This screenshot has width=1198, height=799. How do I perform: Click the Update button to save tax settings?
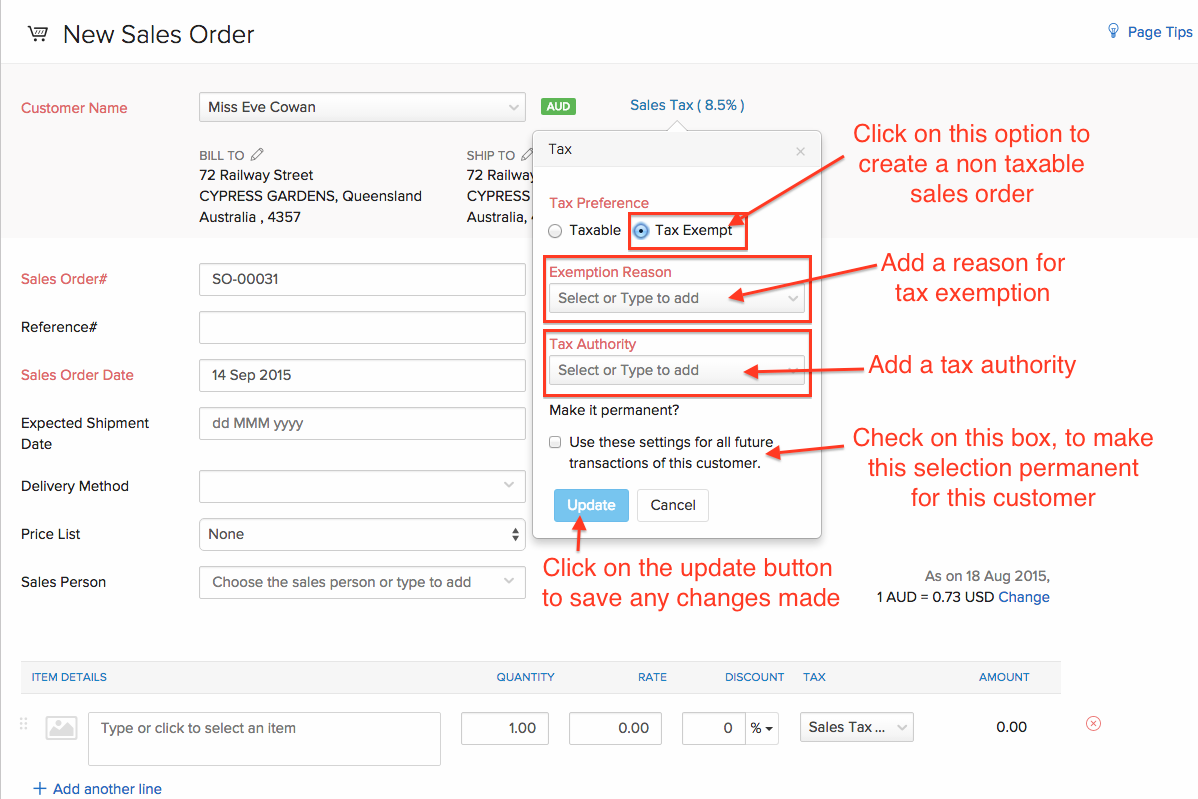pyautogui.click(x=591, y=505)
